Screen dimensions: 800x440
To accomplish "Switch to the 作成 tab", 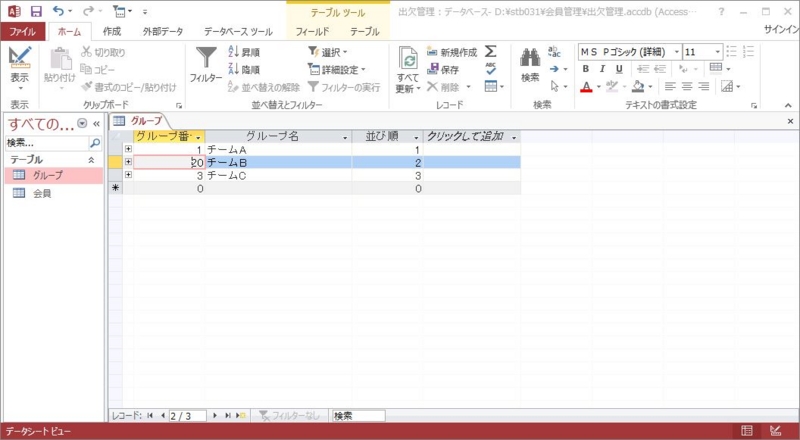I will click(112, 32).
